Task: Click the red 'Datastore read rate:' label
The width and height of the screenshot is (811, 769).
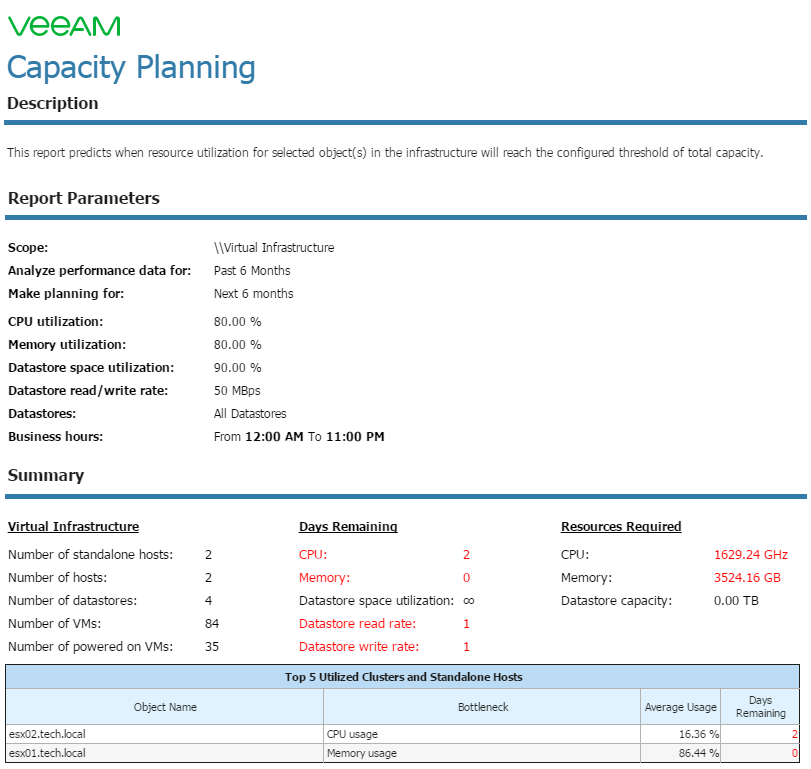Action: [x=357, y=624]
